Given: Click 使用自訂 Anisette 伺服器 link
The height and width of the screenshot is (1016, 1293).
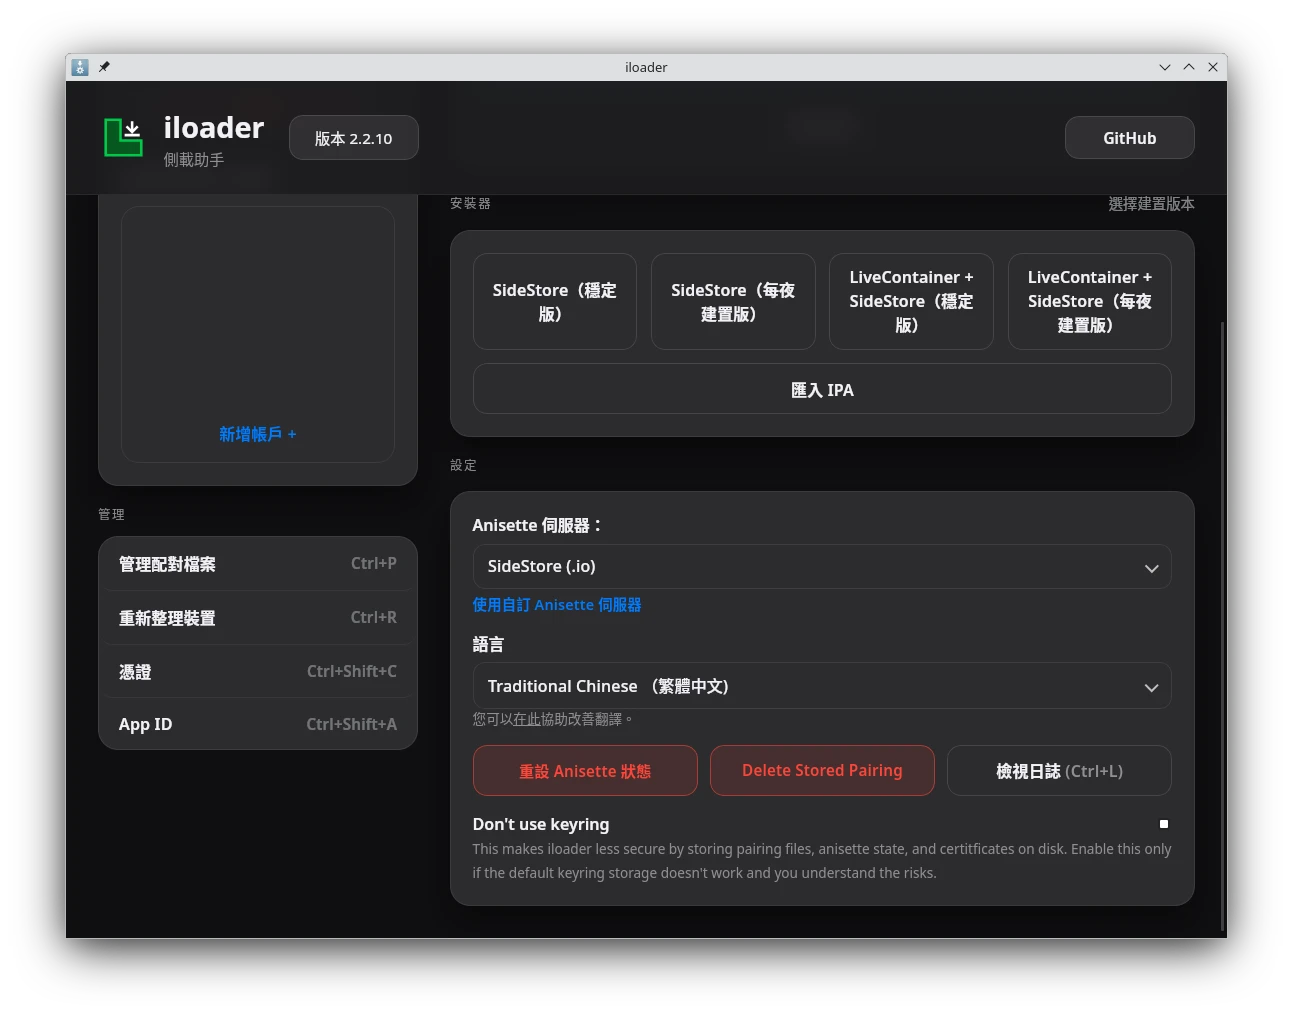Looking at the screenshot, I should (x=557, y=605).
